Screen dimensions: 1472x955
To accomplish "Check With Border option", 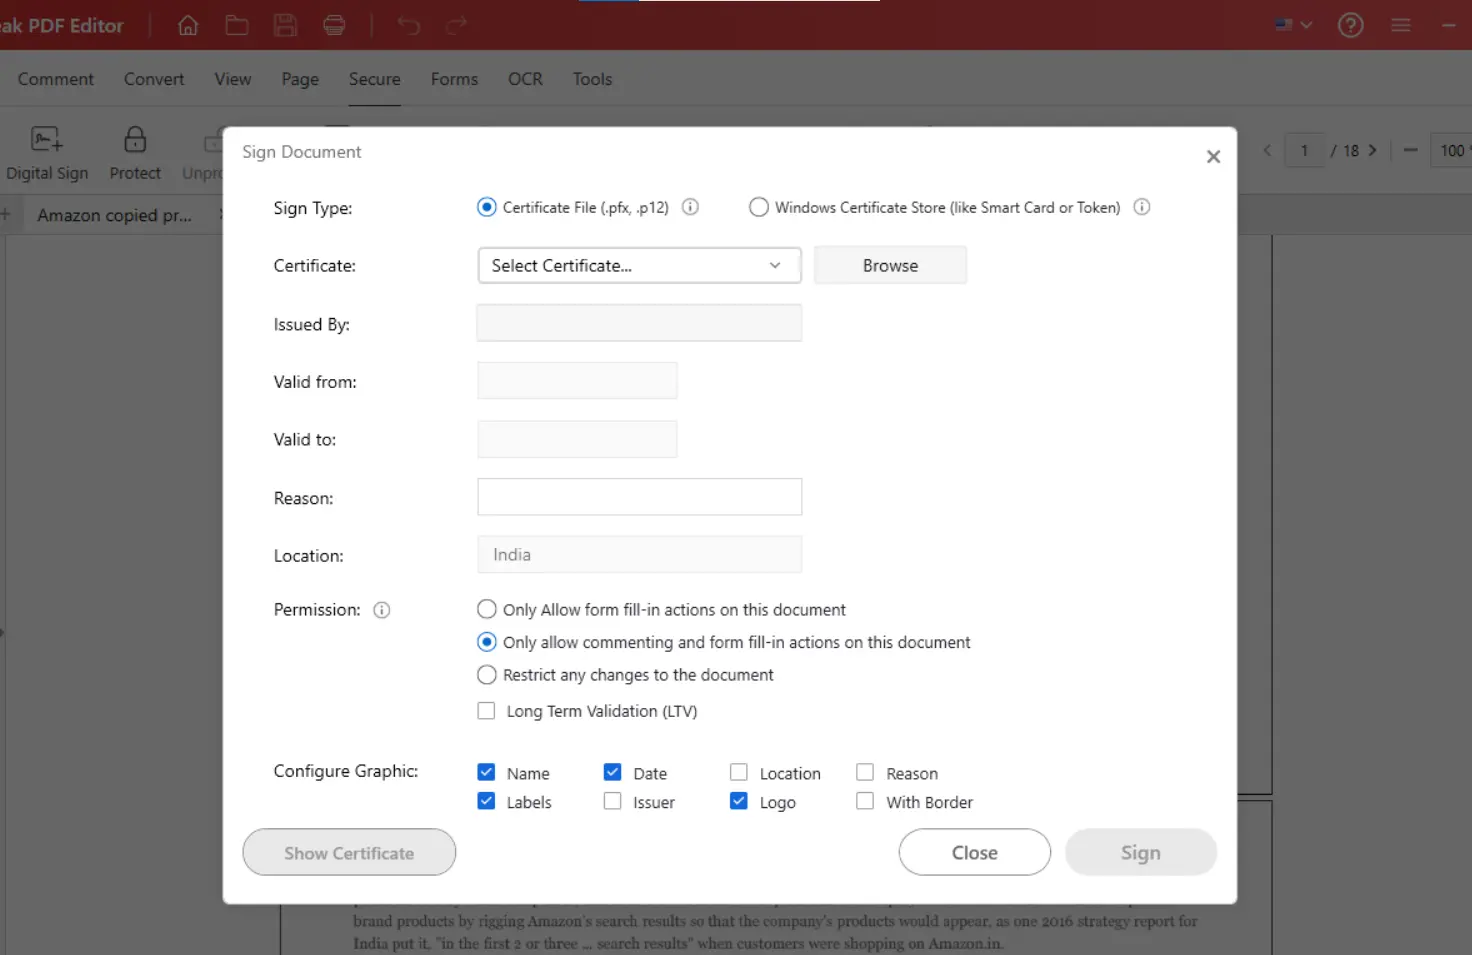I will coord(865,801).
